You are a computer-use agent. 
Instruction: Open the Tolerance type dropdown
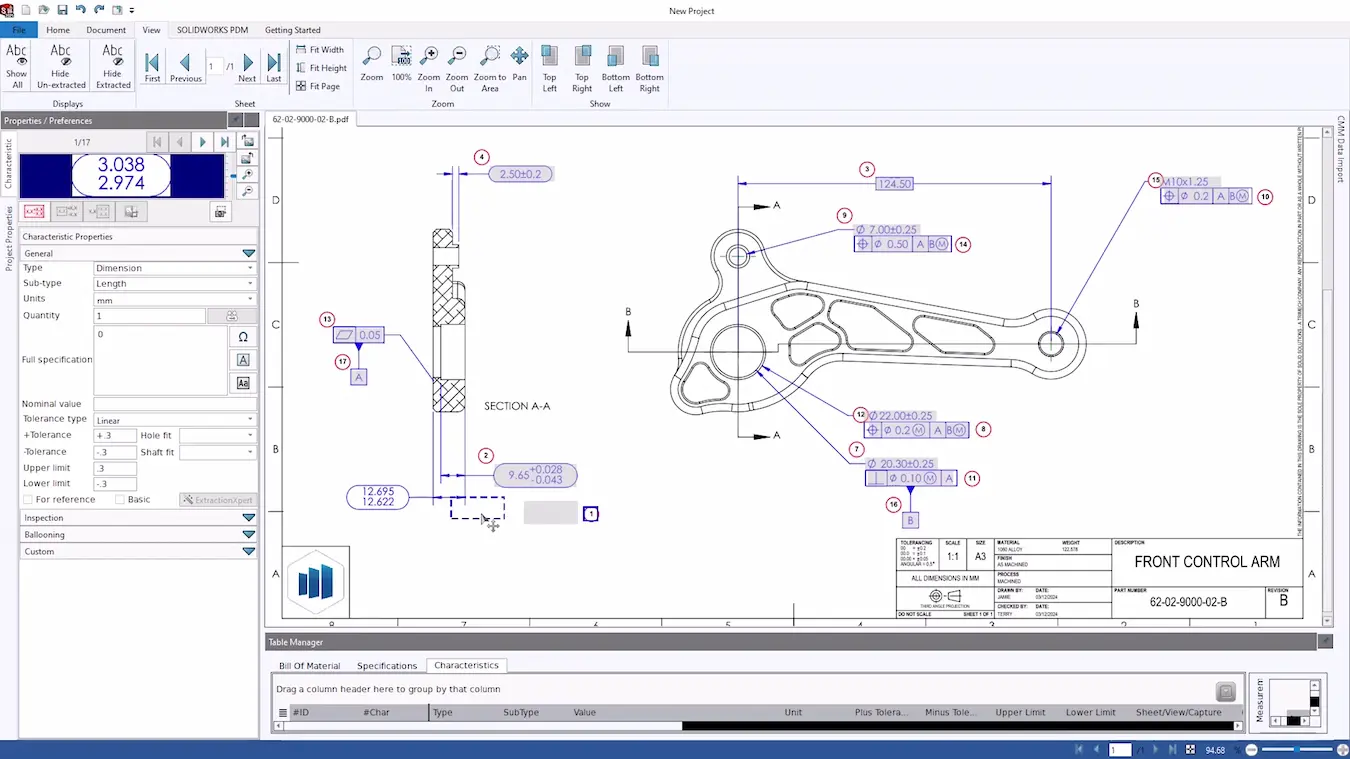tap(175, 420)
